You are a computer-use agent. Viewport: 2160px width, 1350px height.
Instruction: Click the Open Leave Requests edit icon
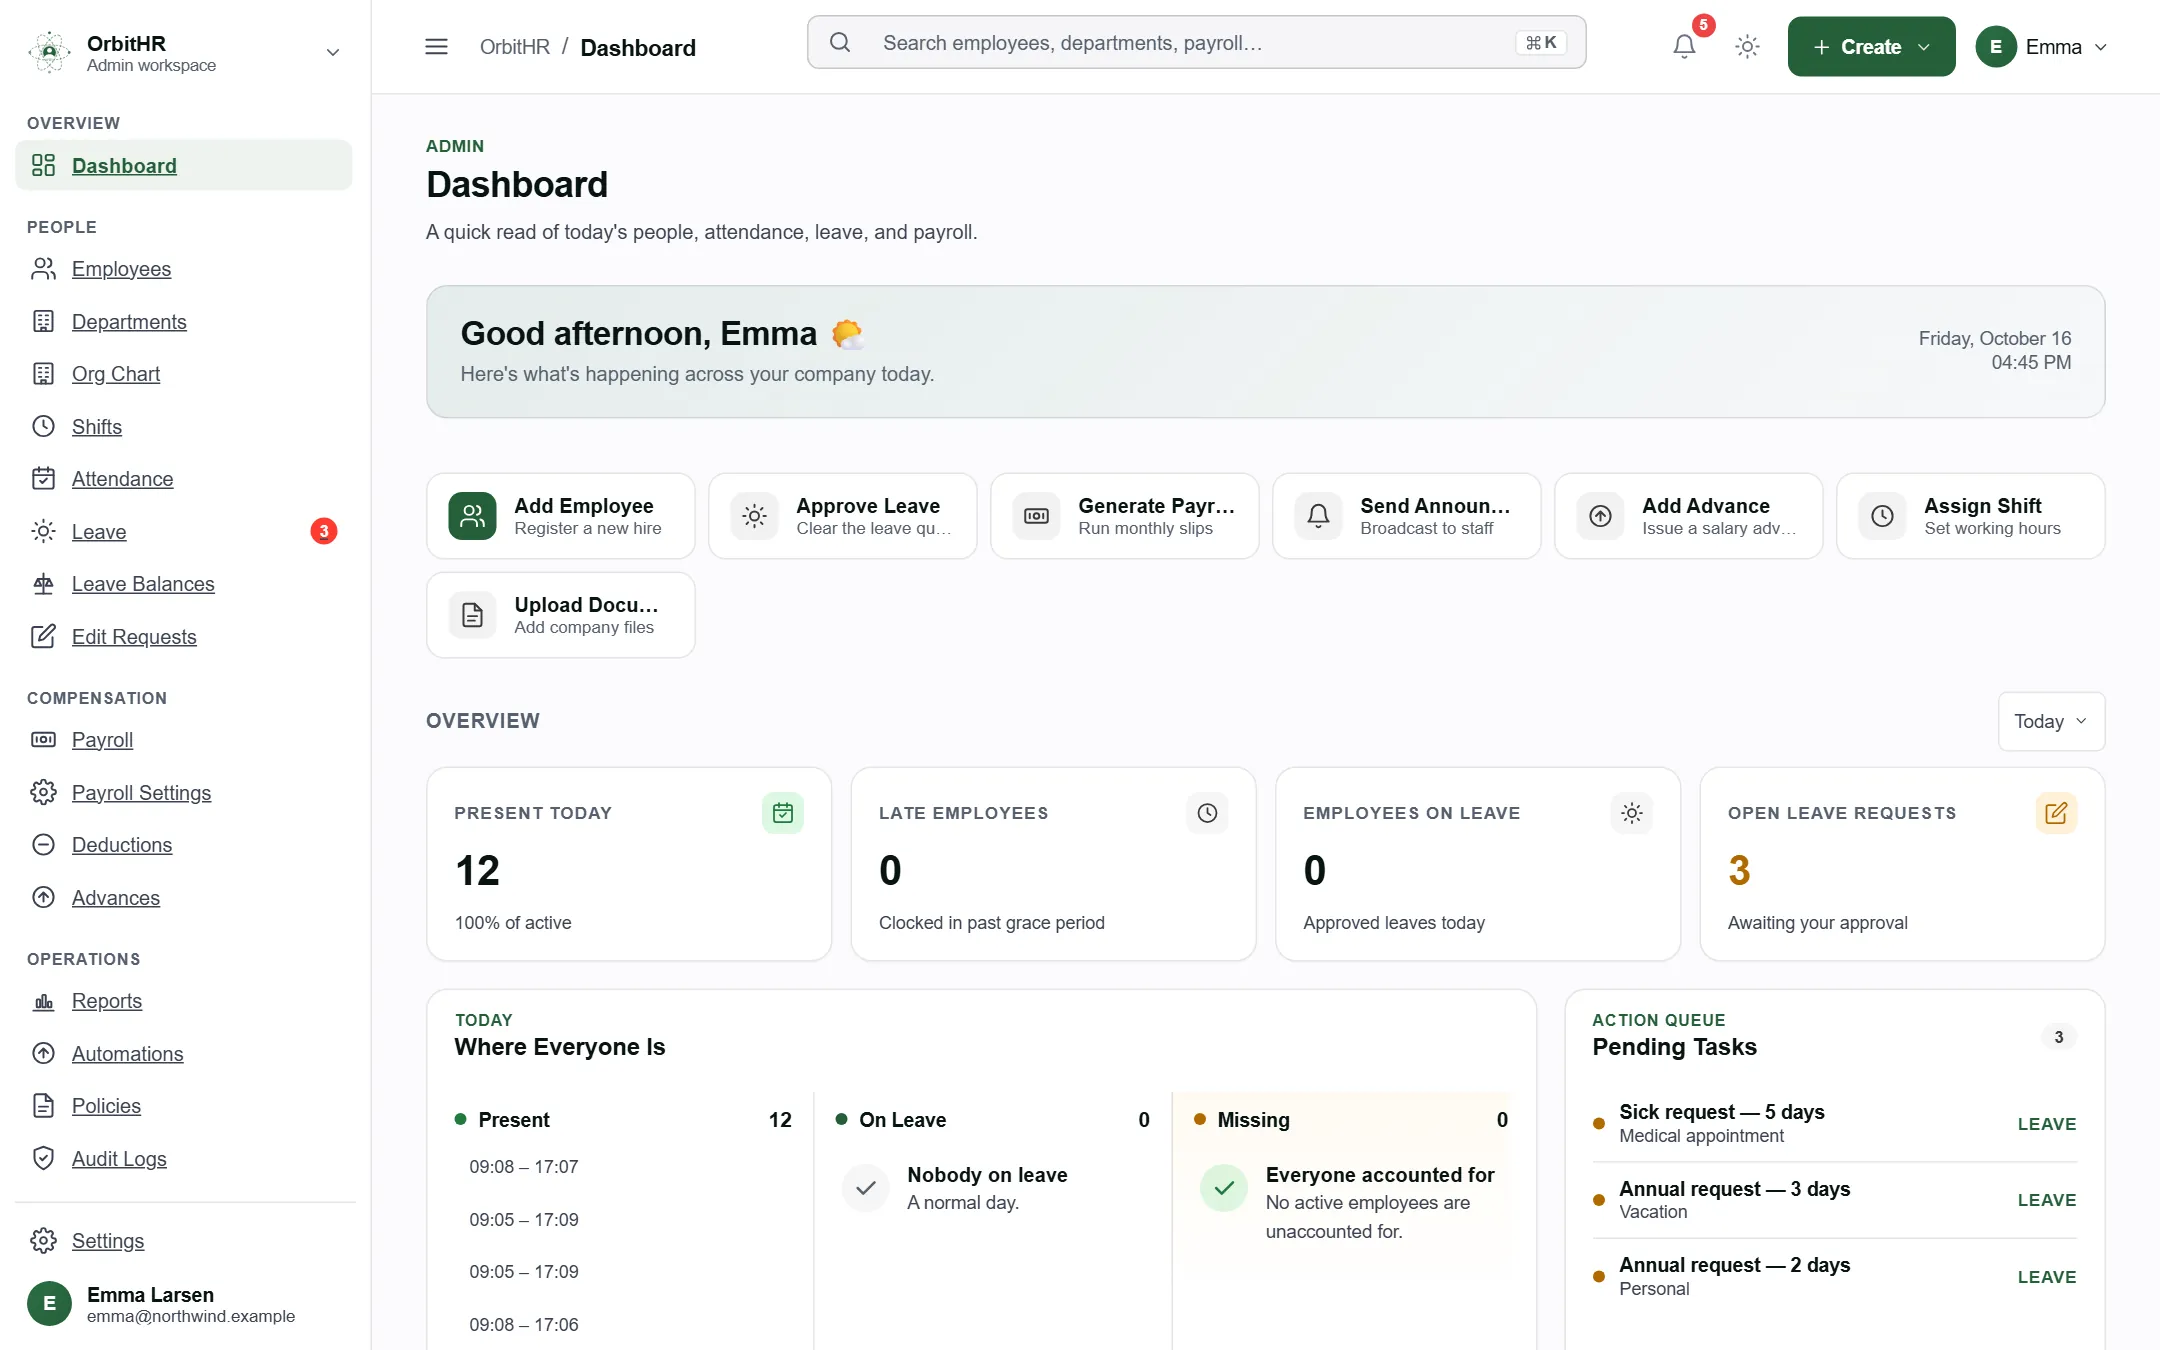pyautogui.click(x=2056, y=813)
